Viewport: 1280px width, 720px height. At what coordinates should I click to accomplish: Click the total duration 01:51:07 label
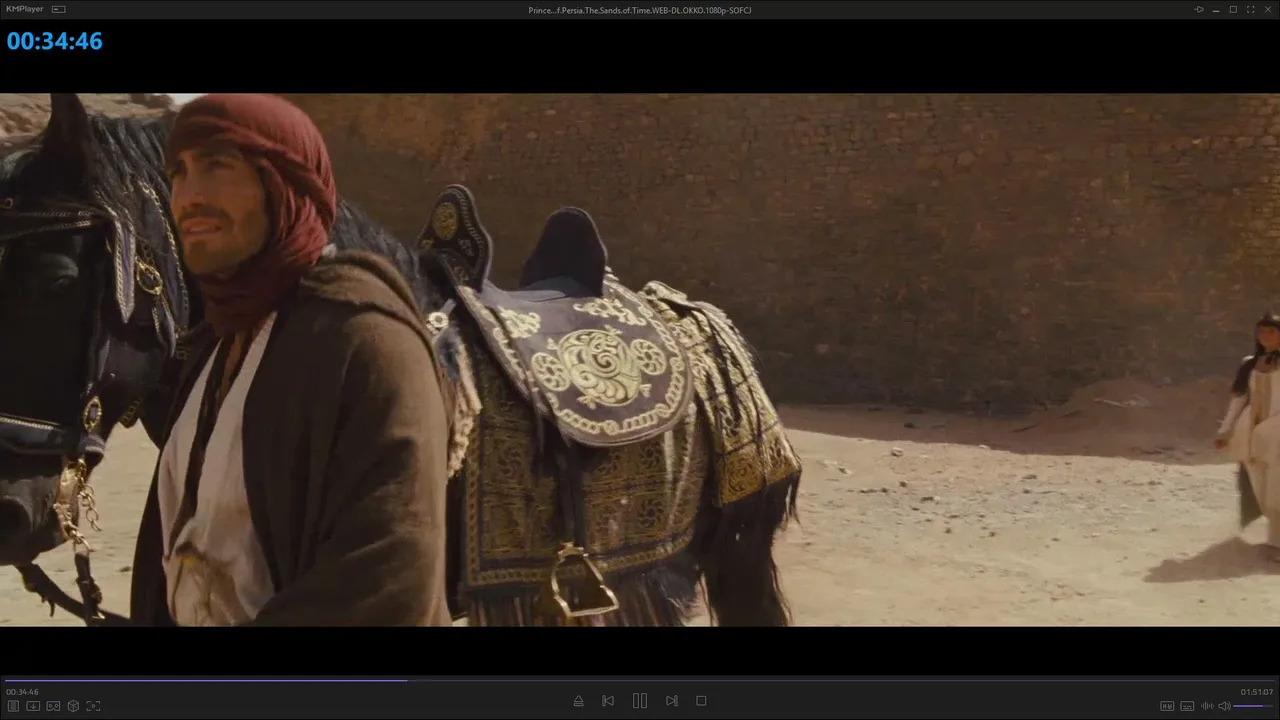click(1257, 692)
